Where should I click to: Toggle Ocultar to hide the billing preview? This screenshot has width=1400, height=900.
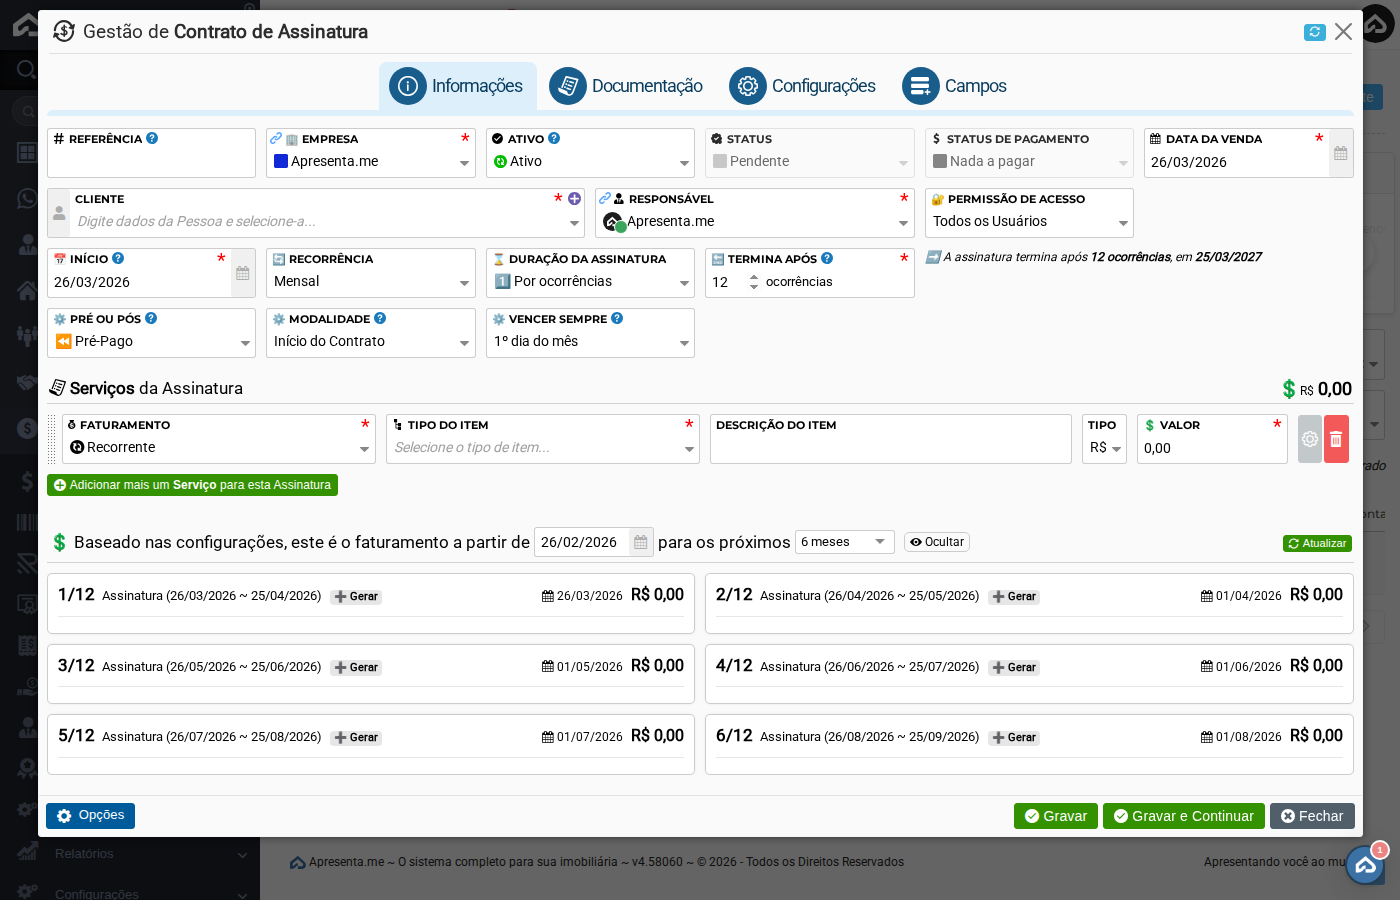tap(936, 541)
